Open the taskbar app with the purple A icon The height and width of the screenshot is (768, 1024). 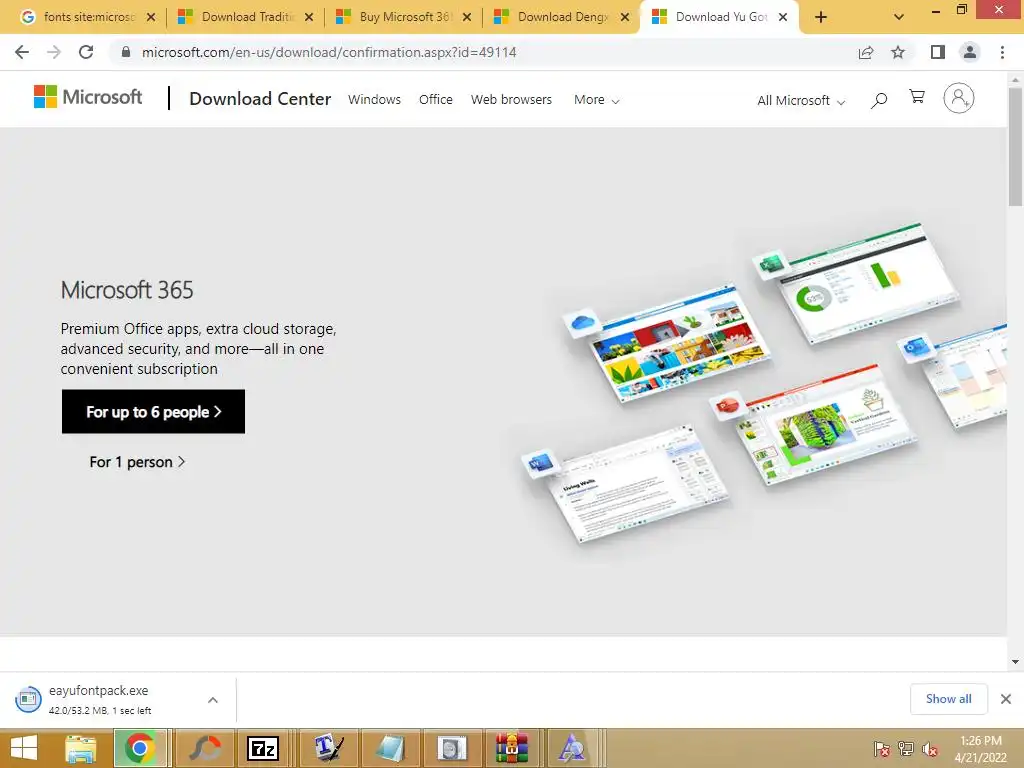[572, 748]
